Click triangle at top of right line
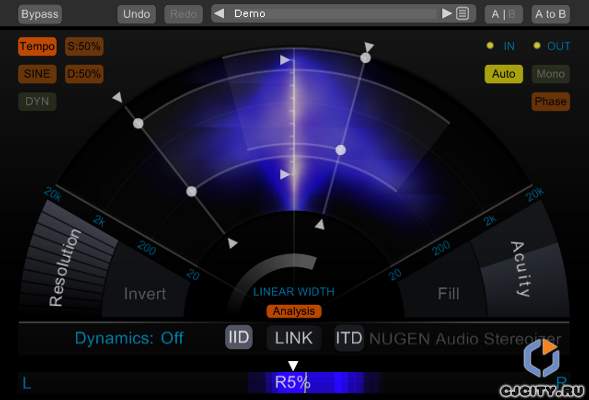 pyautogui.click(x=369, y=47)
